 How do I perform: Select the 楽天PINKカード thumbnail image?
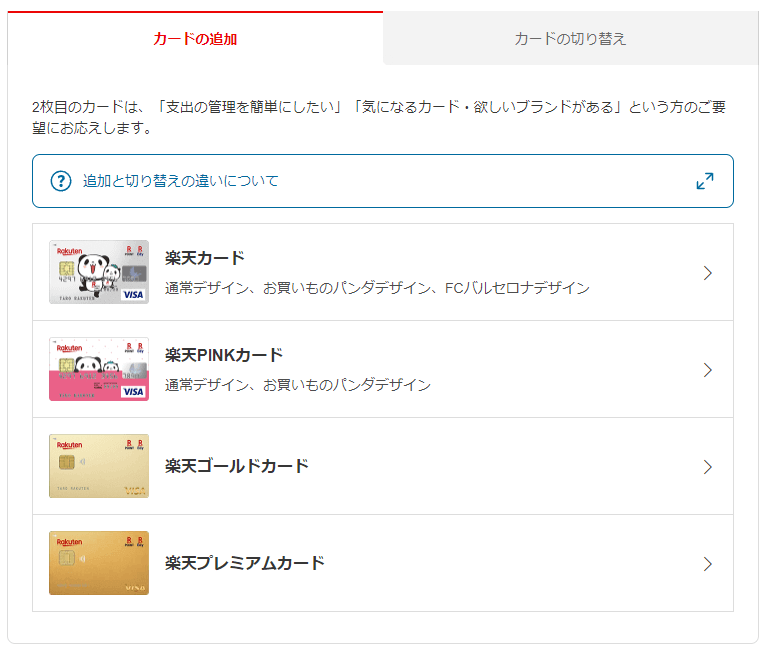(x=99, y=369)
